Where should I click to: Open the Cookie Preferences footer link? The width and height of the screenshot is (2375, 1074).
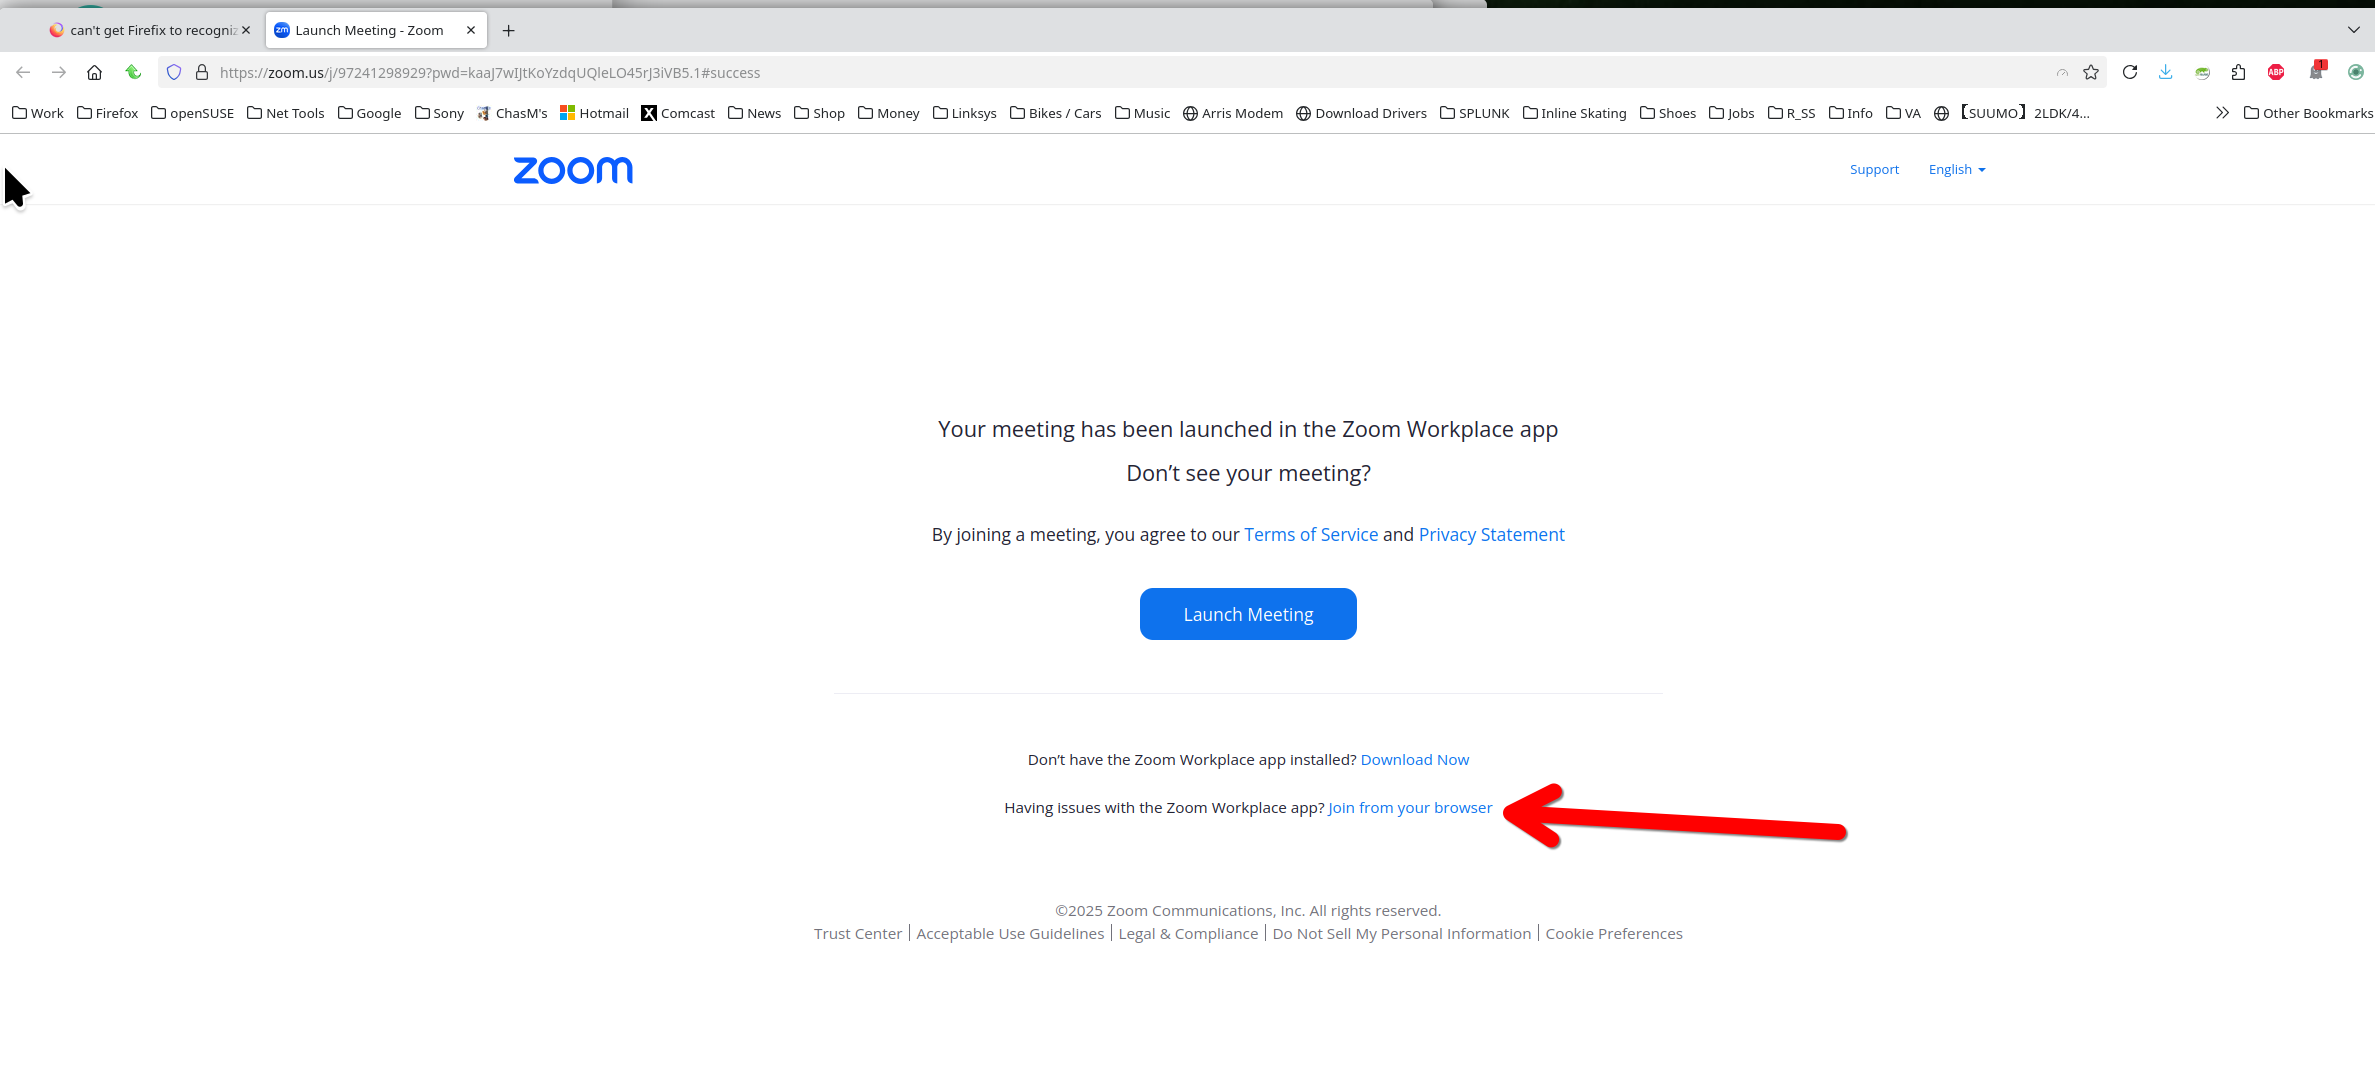point(1614,934)
